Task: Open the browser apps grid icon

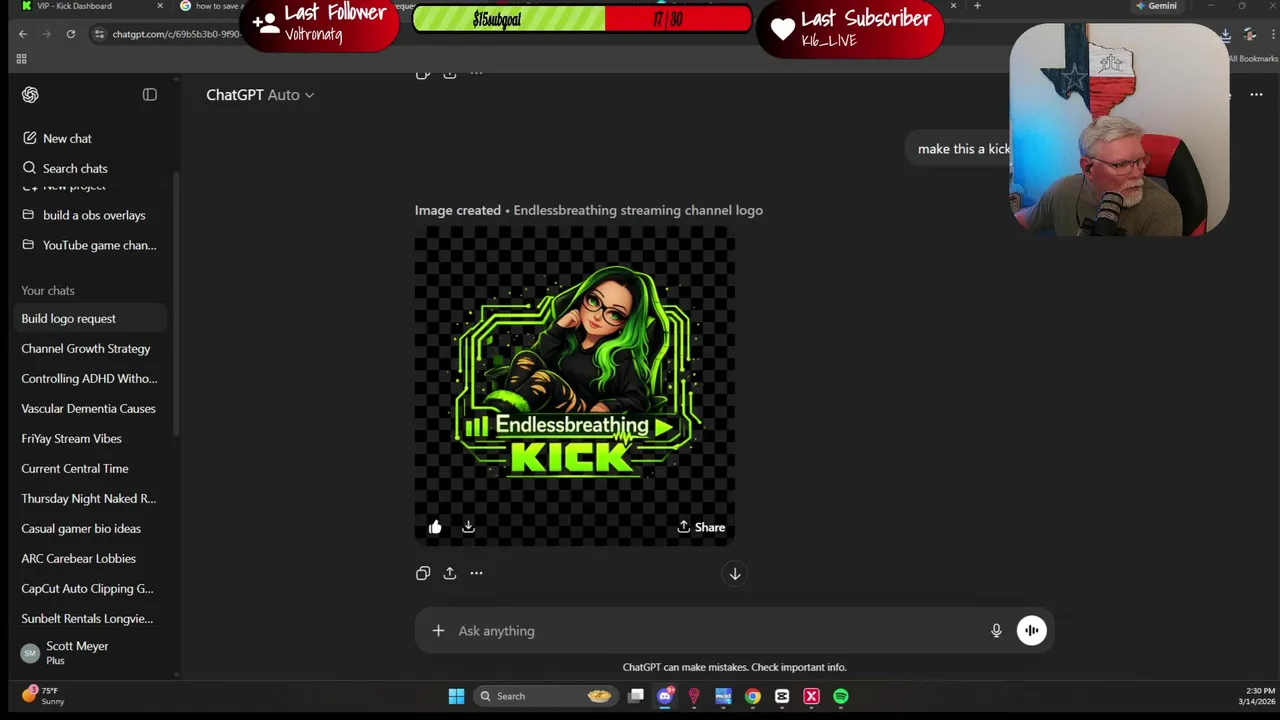Action: click(21, 59)
